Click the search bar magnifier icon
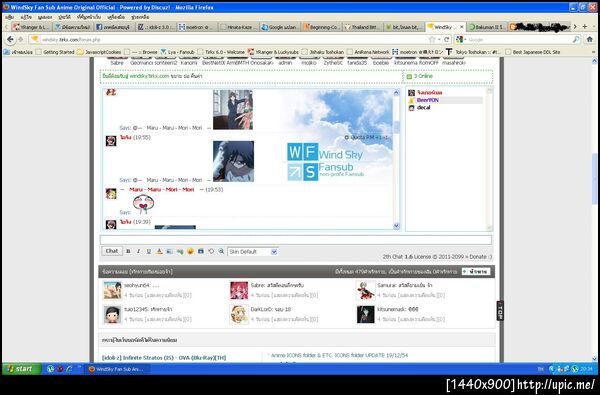The image size is (600, 395). (576, 39)
